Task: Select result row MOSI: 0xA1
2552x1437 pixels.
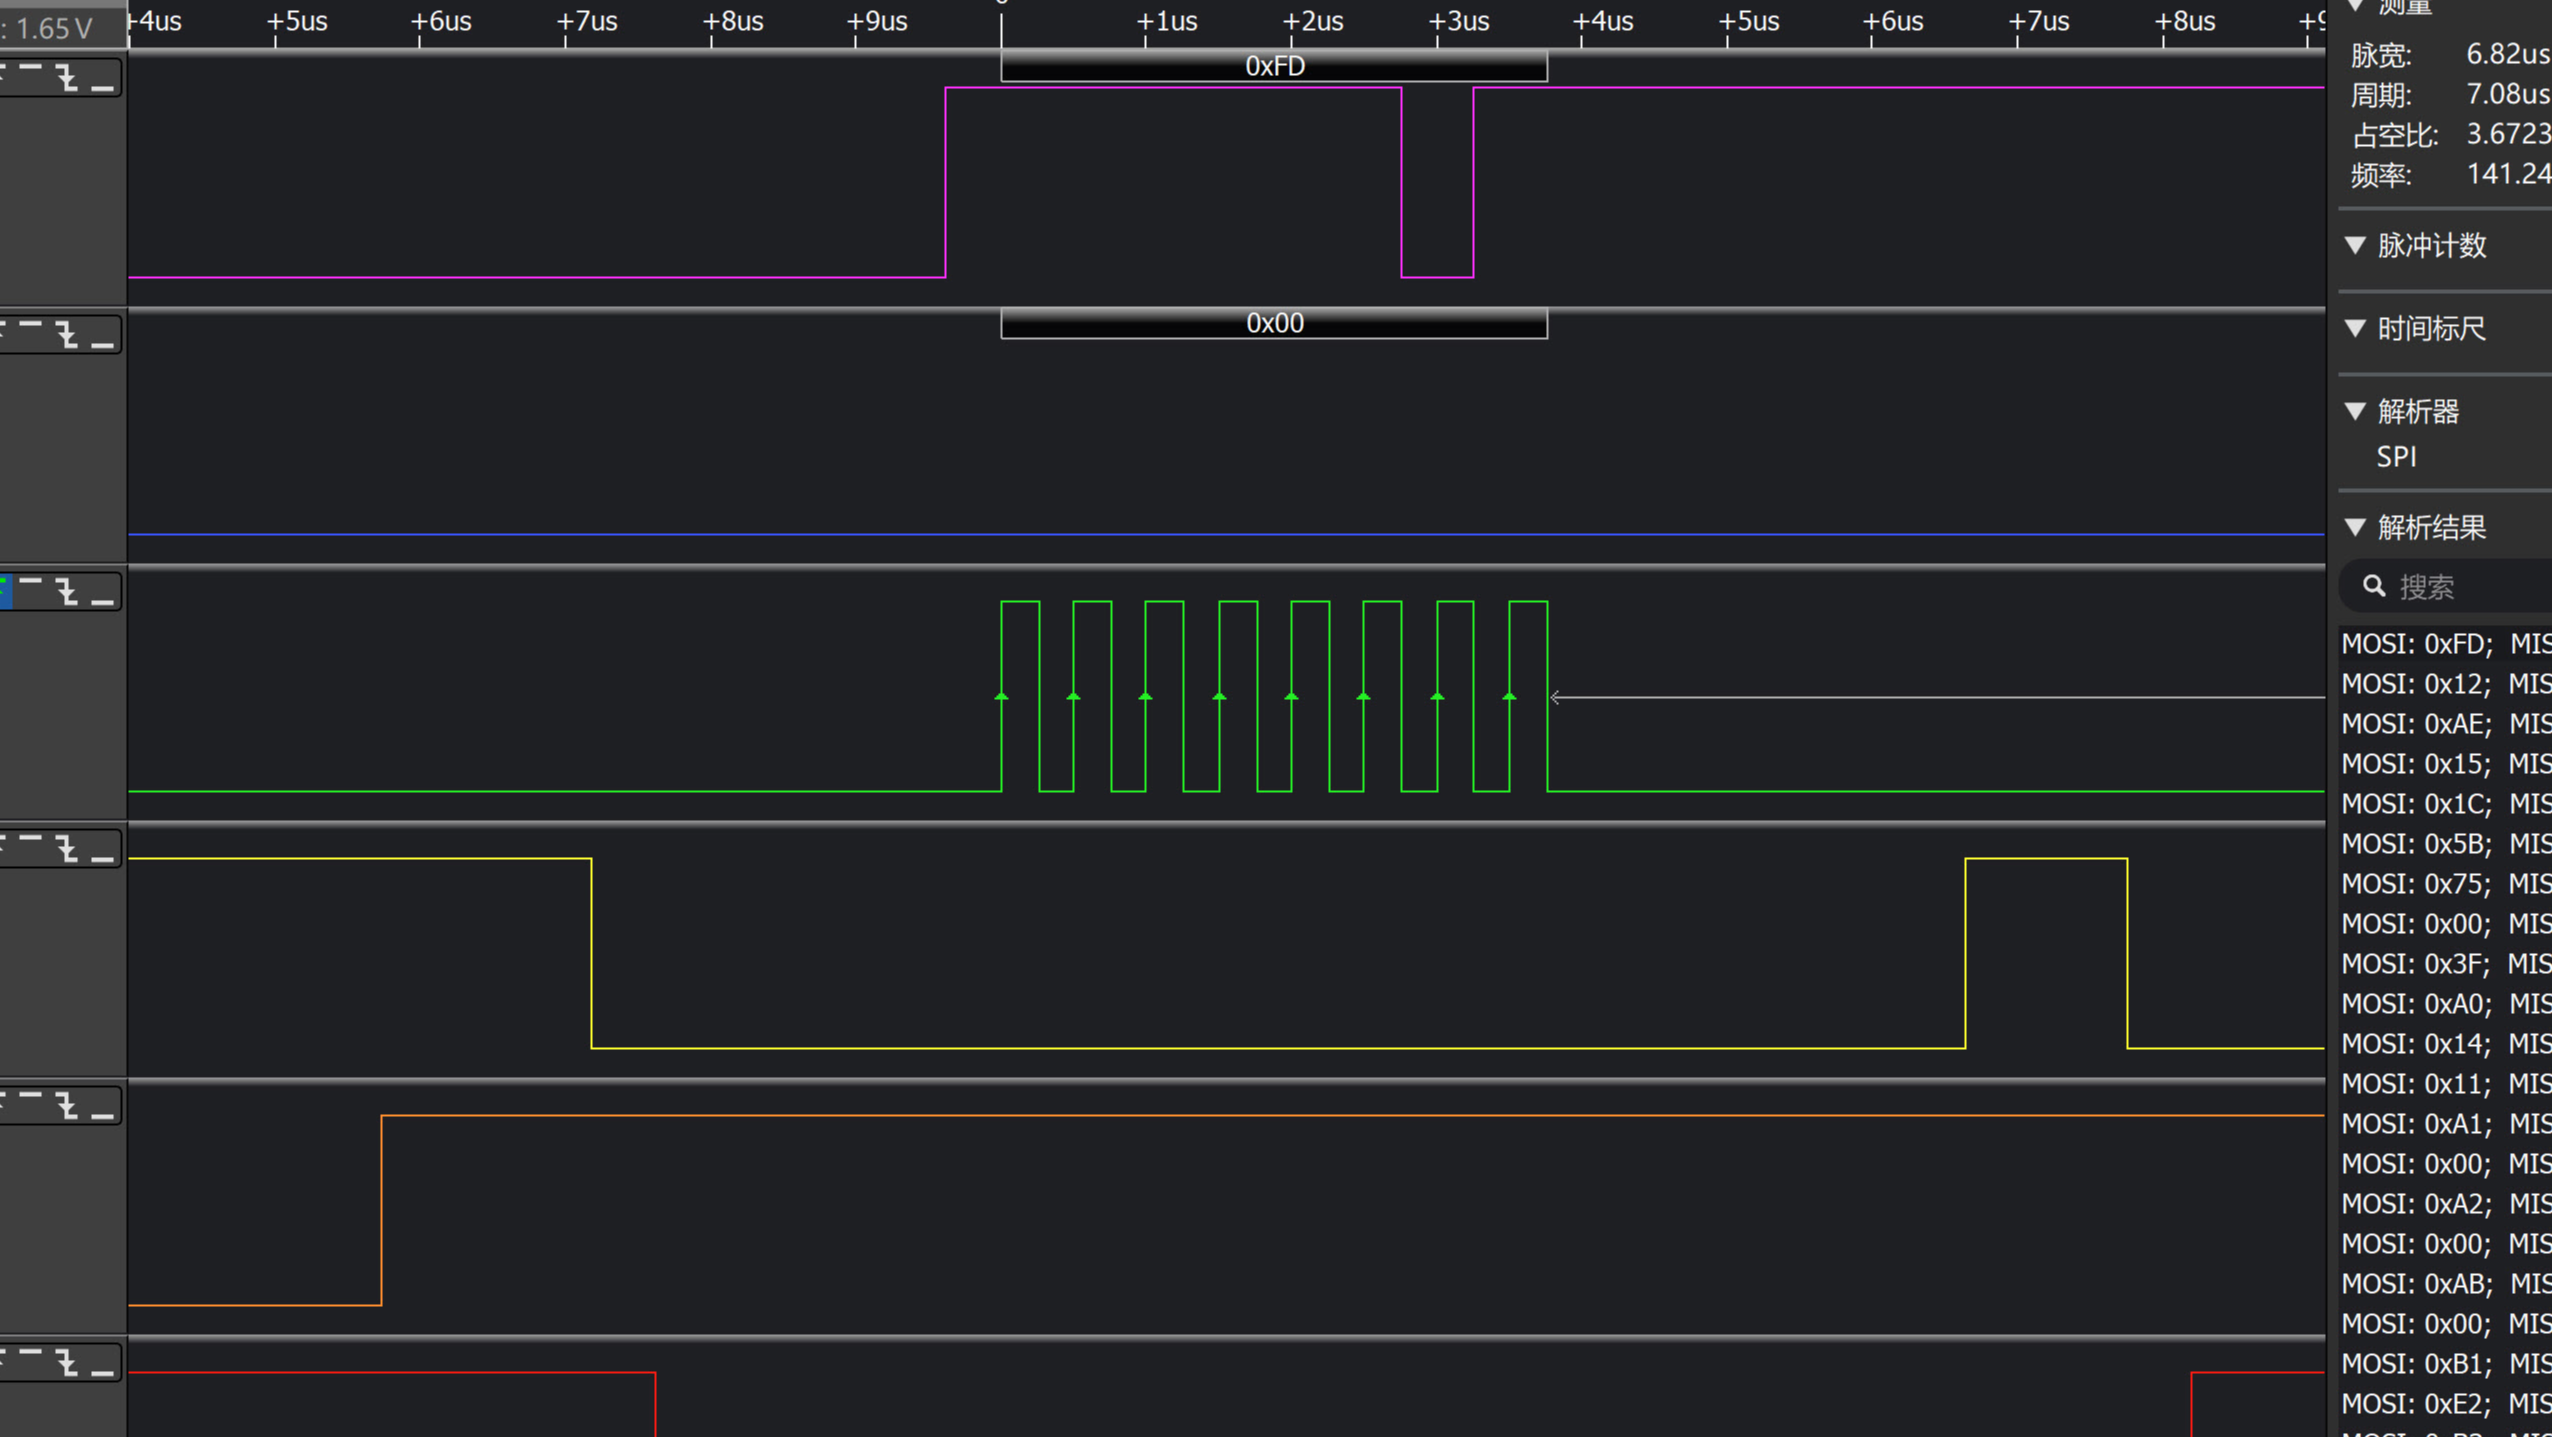Action: 2446,1124
